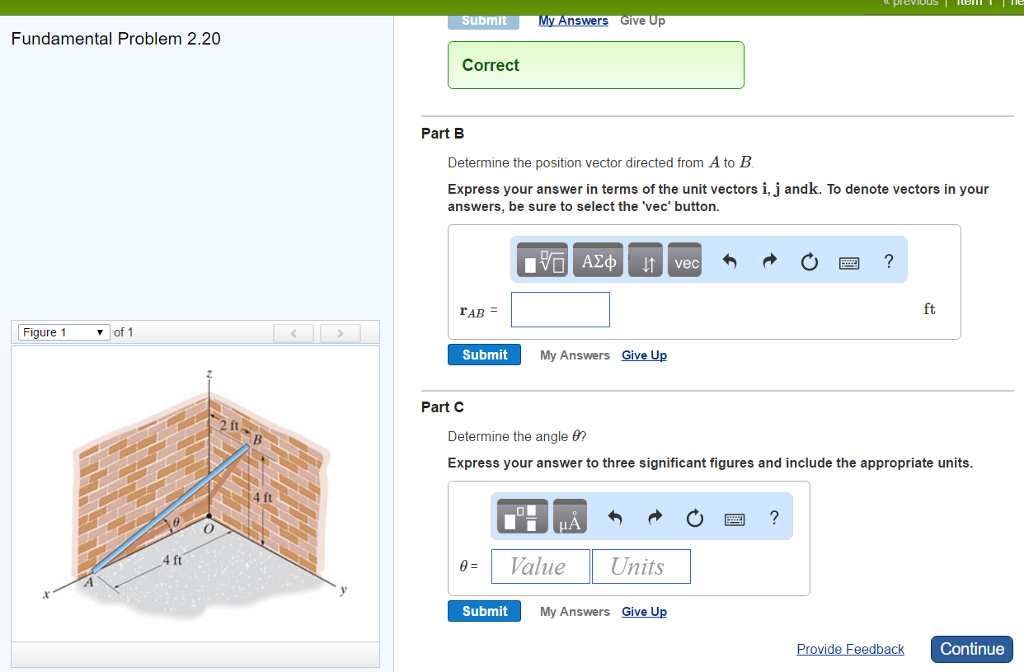The image size is (1024, 672).
Task: Click the subscript/superscript arrows tool
Action: pos(645,260)
